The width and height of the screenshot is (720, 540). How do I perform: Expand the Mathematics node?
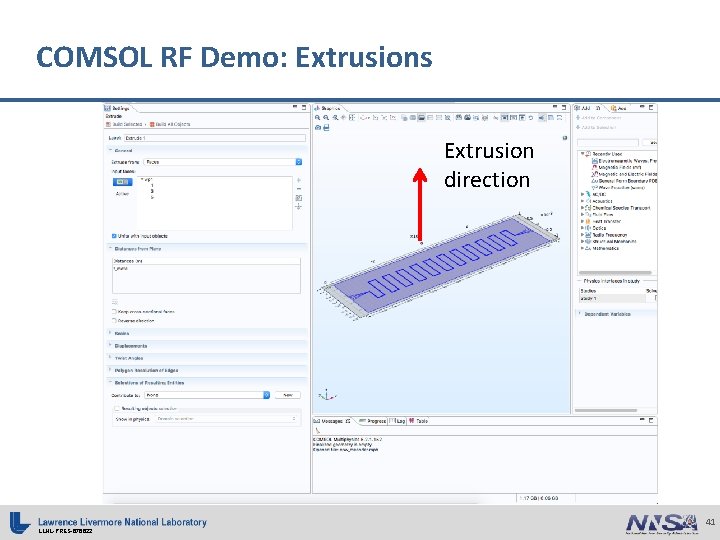point(583,248)
